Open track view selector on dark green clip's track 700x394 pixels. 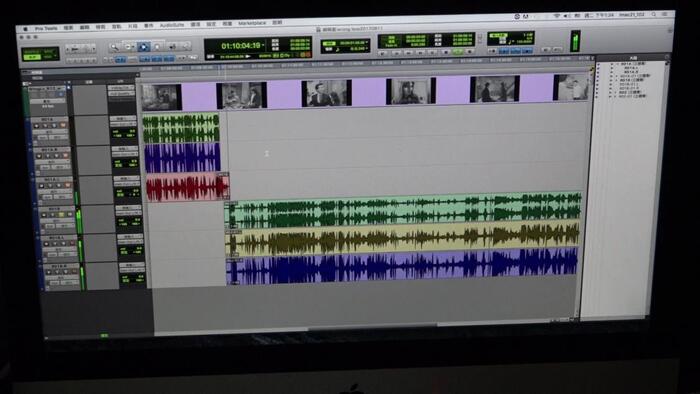coord(50,133)
